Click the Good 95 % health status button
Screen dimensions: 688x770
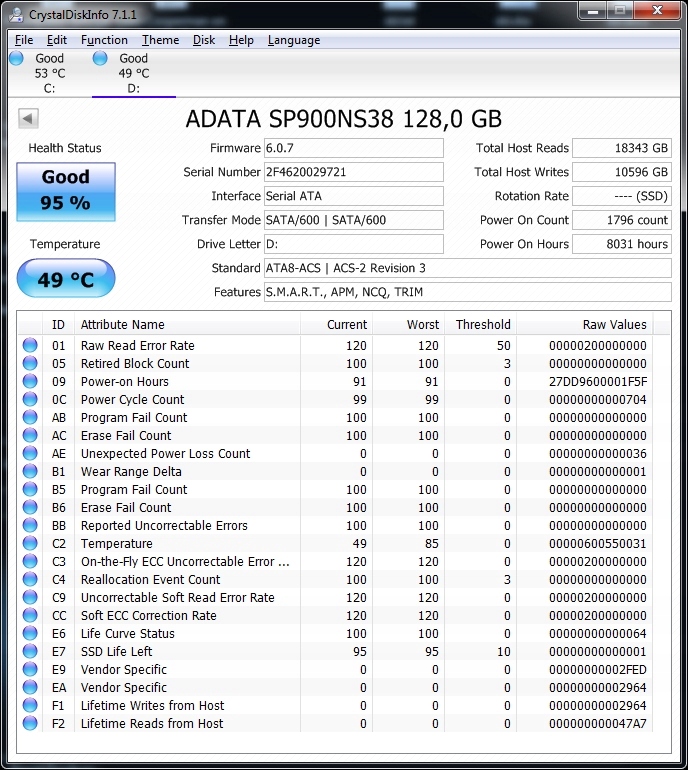[x=66, y=192]
